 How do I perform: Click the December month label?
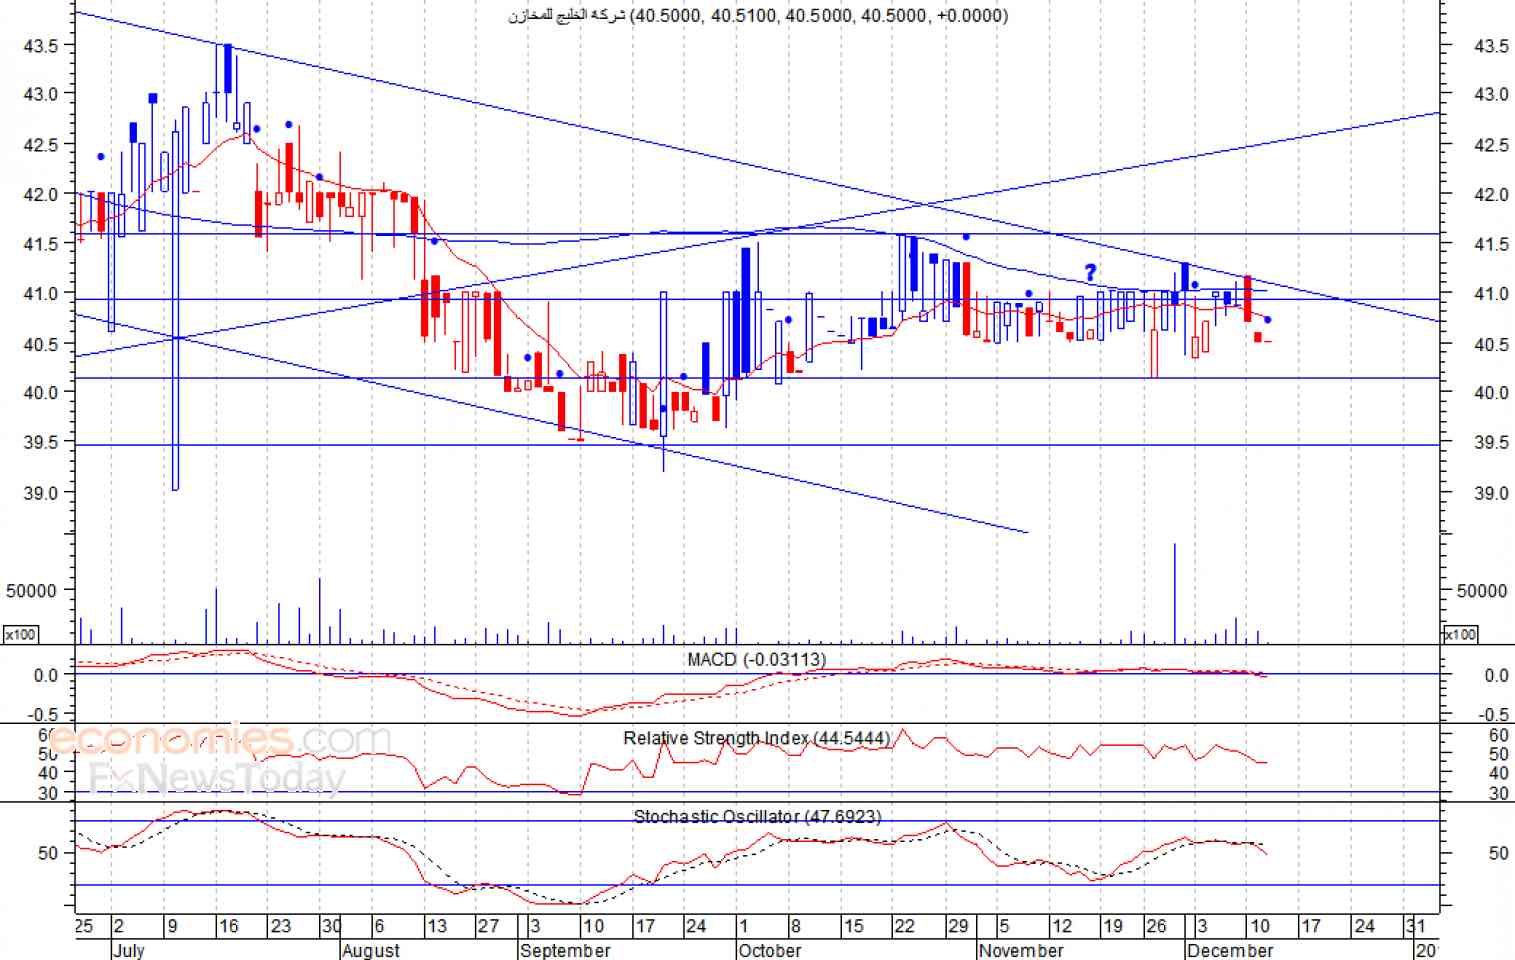[x=1230, y=950]
